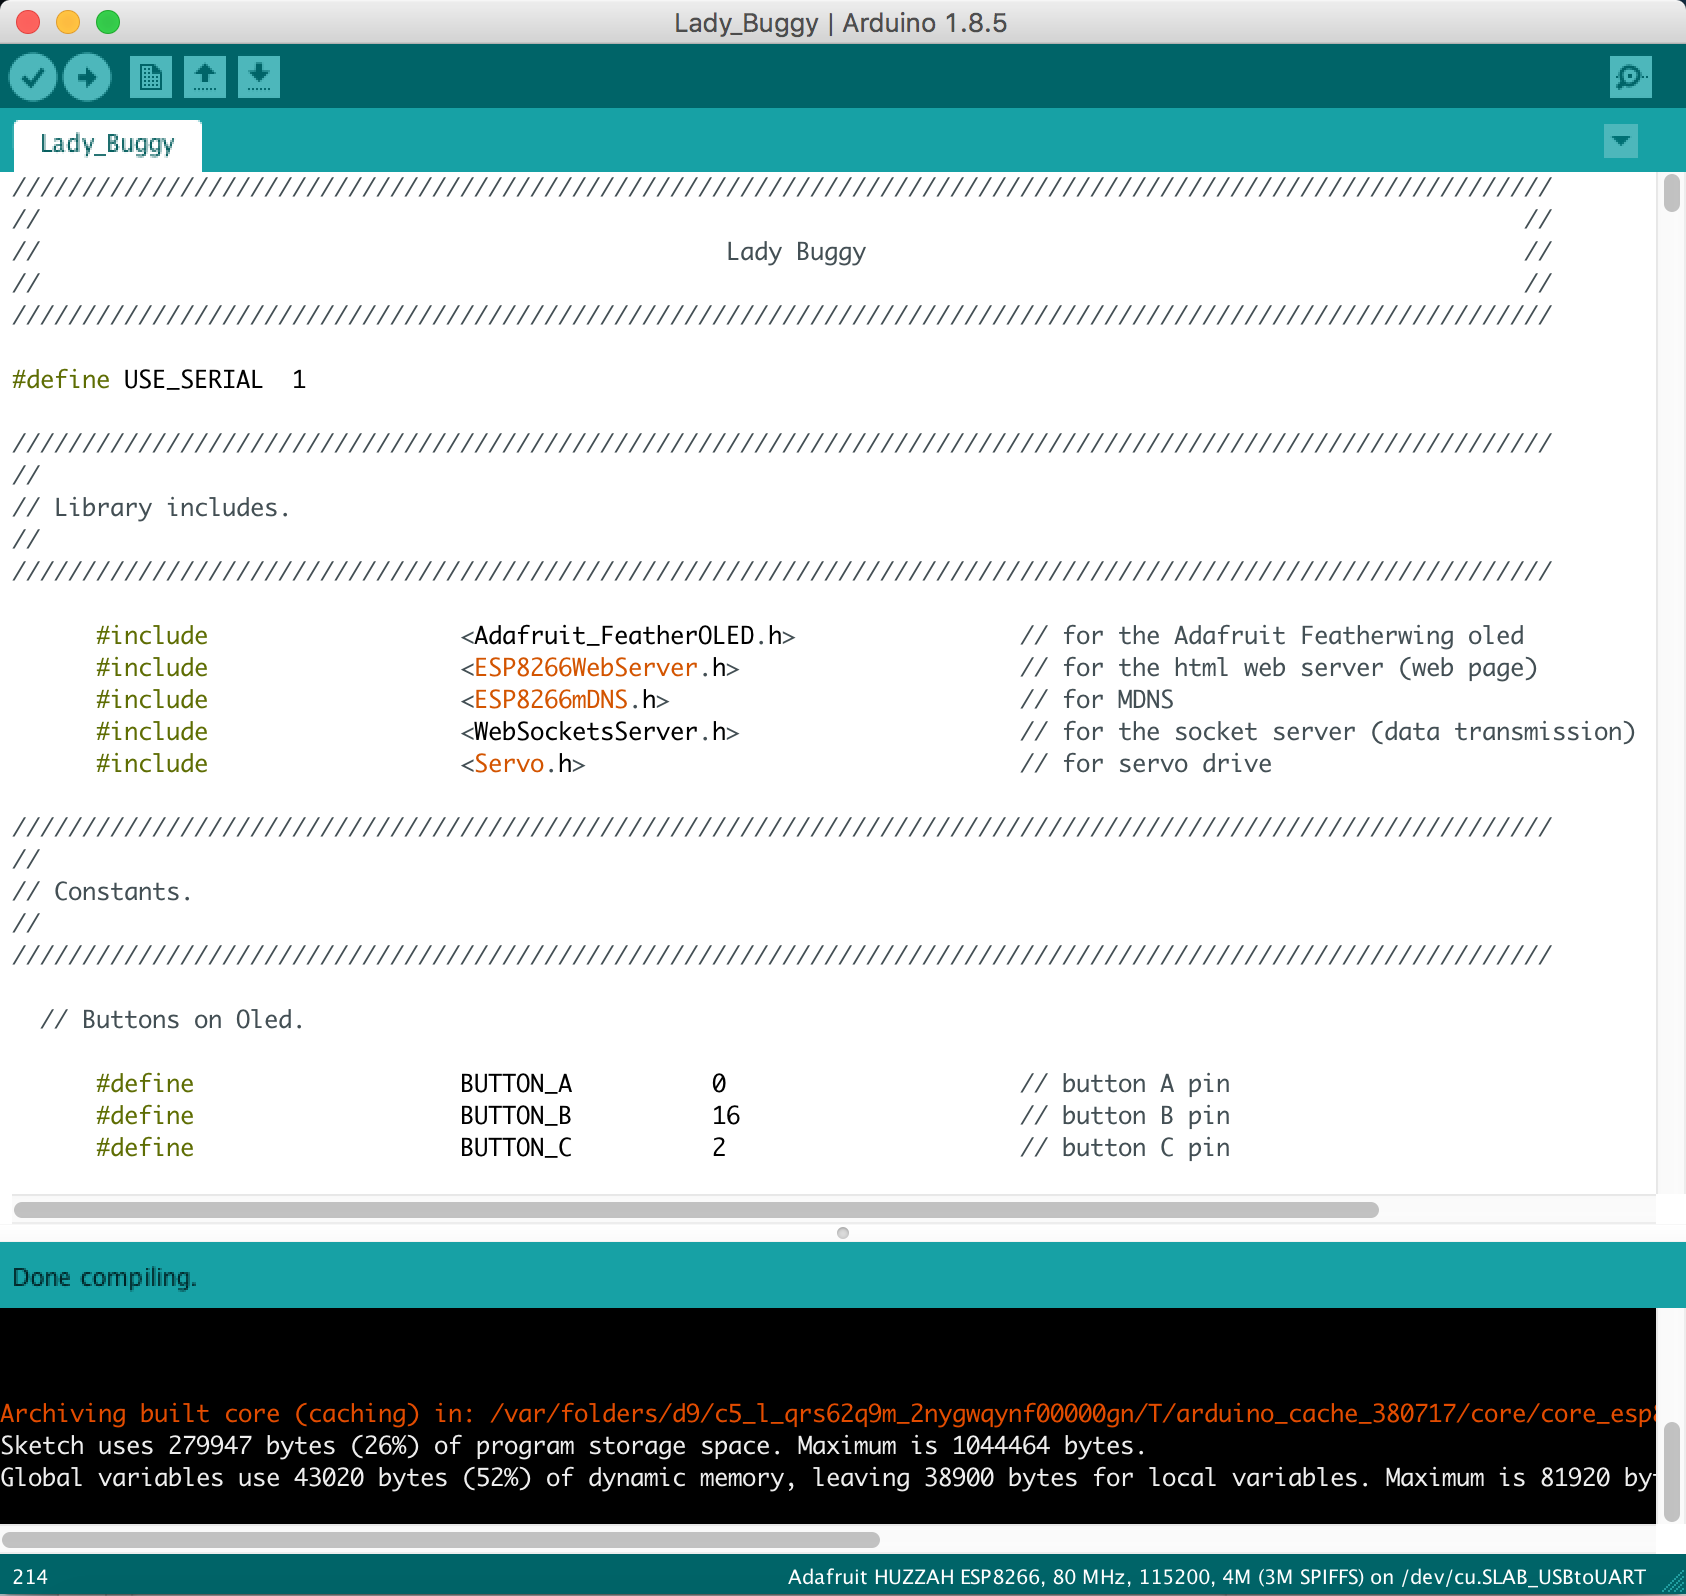Open the Serial Monitor icon
Screen dimensions: 1686x1596
pyautogui.click(x=1631, y=77)
